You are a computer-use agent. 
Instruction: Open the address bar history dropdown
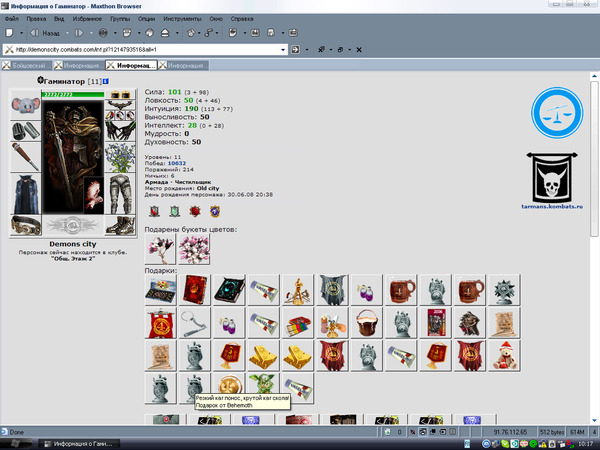(283, 50)
